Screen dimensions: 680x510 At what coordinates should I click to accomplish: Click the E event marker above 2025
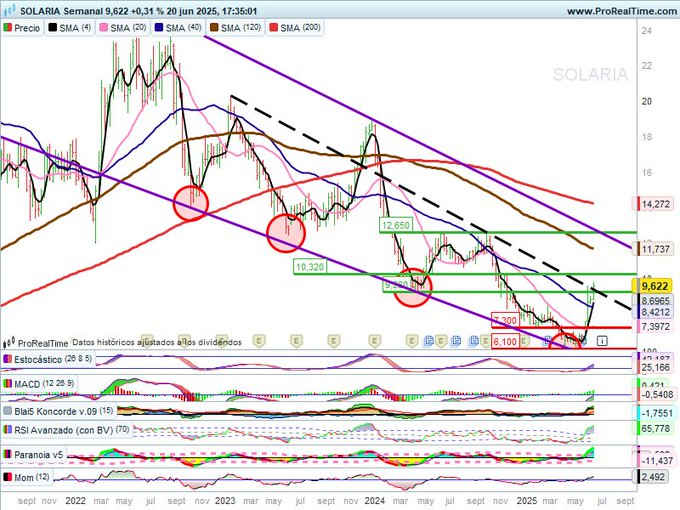click(x=524, y=341)
